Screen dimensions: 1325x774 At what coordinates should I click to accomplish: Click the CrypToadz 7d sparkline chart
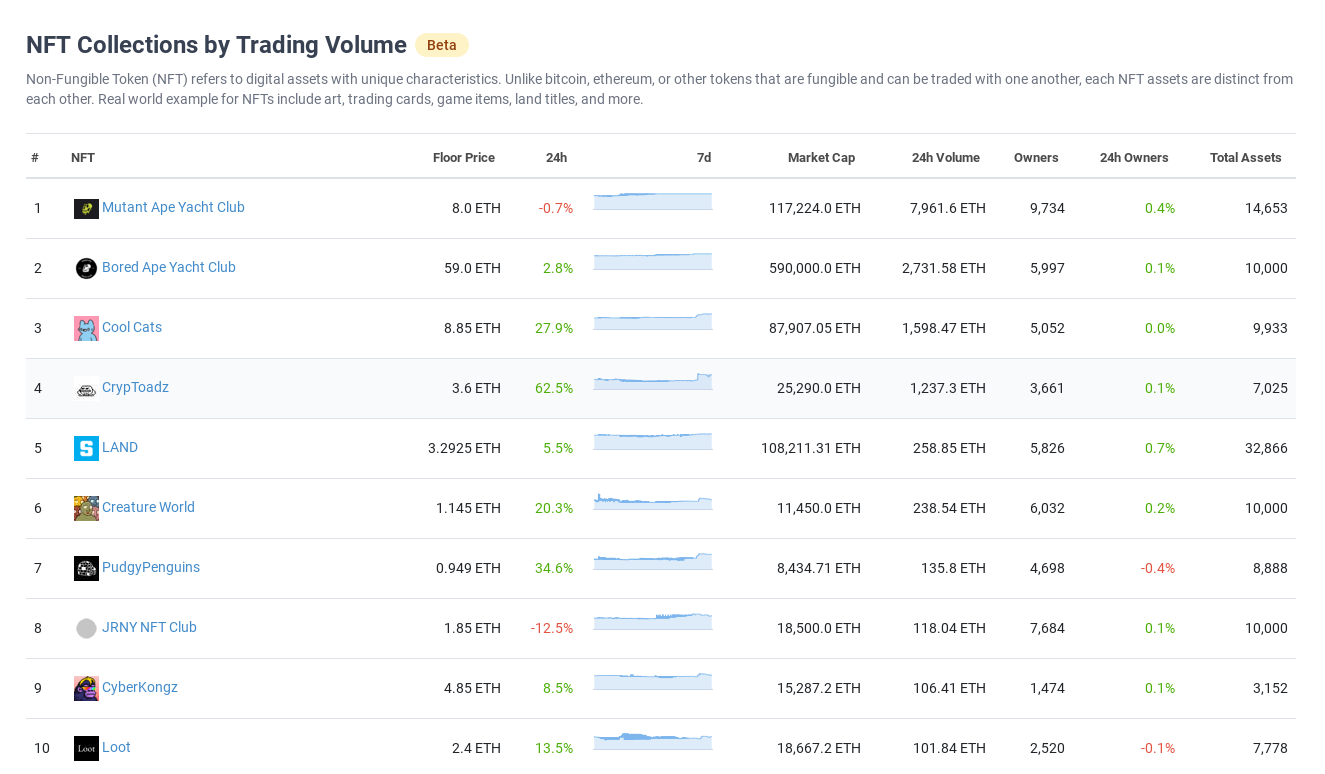point(653,381)
